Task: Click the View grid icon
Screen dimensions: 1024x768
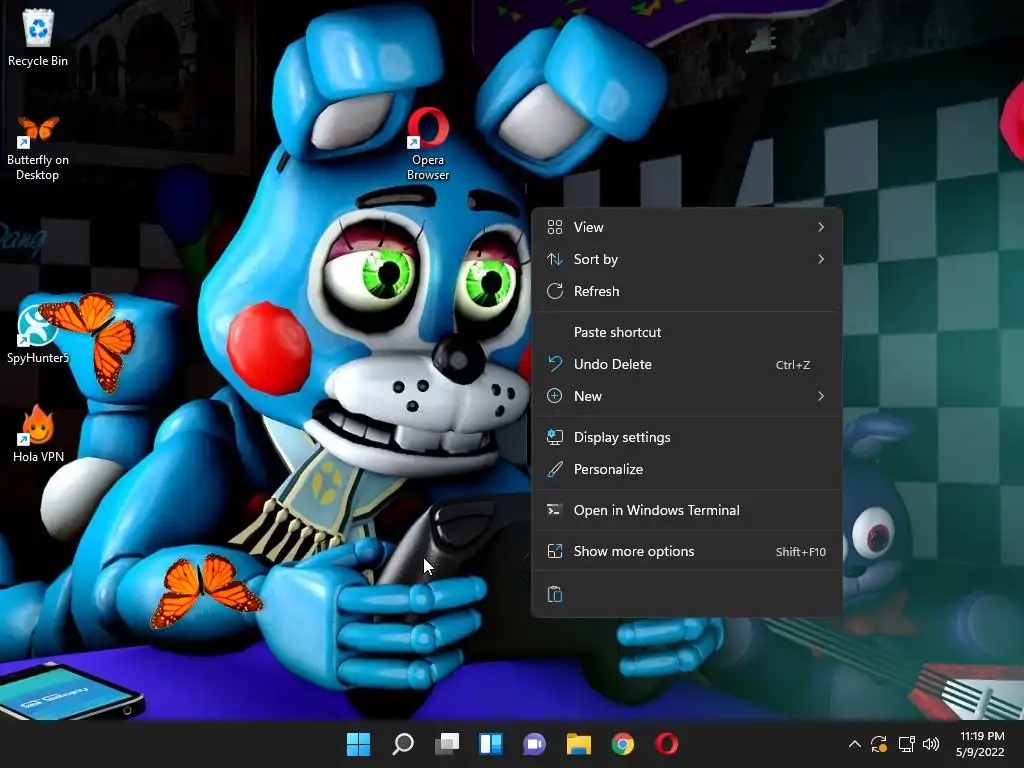Action: 554,227
